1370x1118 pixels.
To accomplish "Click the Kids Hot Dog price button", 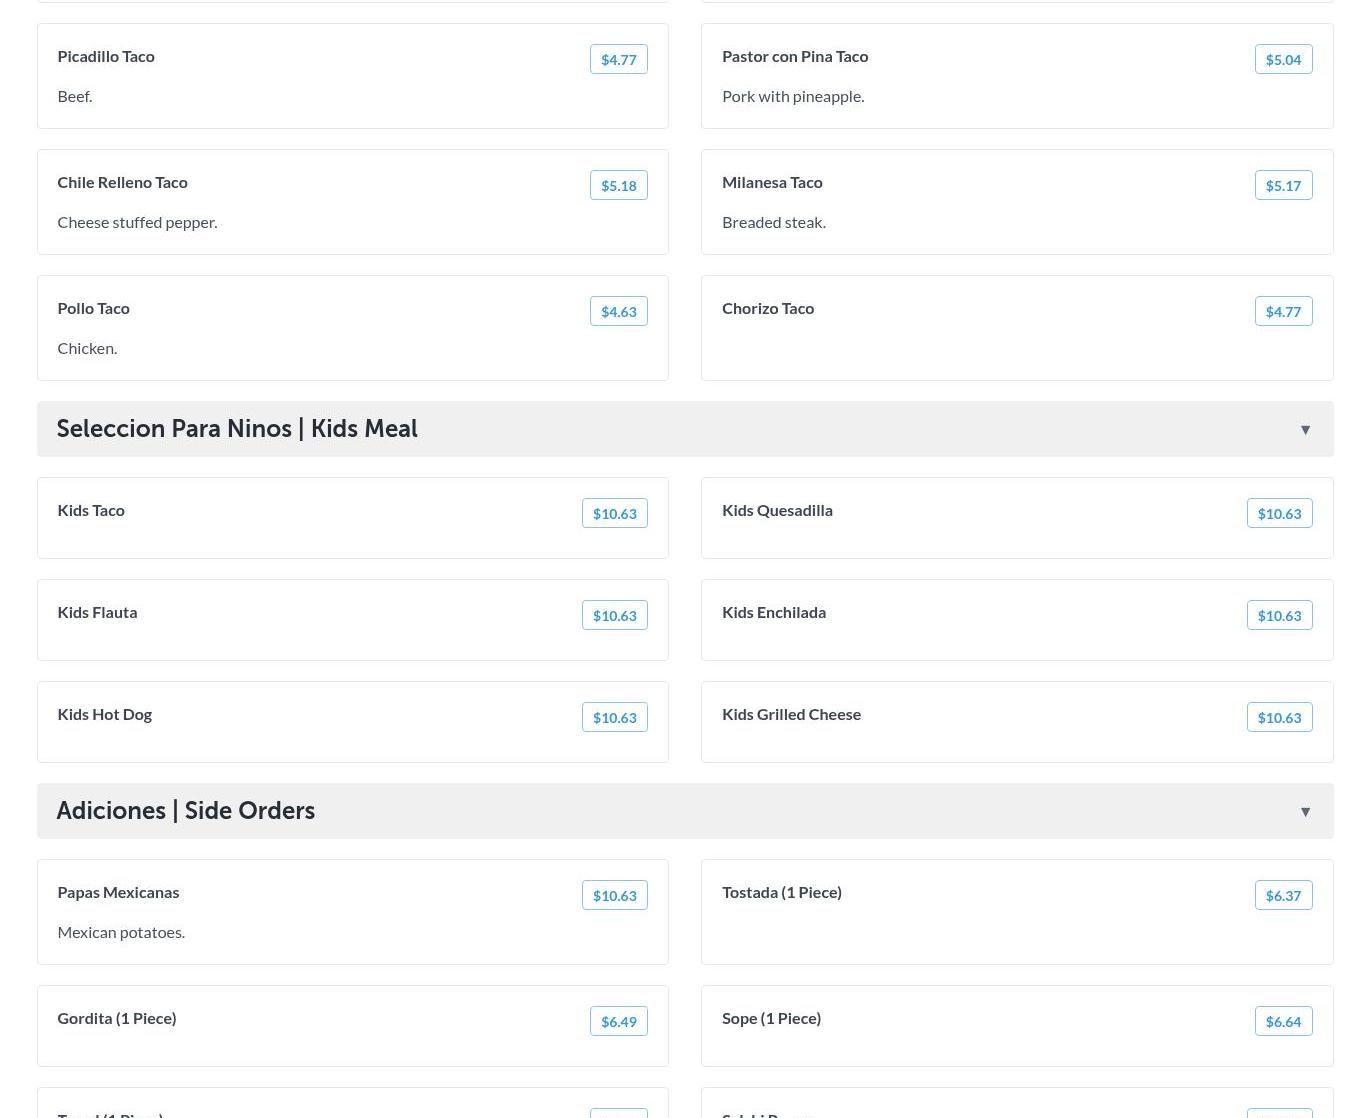I will pos(614,718).
